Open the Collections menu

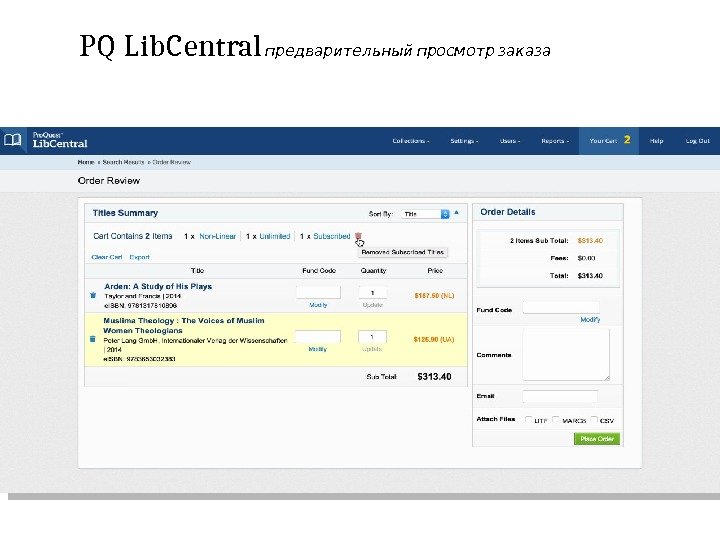tap(411, 141)
